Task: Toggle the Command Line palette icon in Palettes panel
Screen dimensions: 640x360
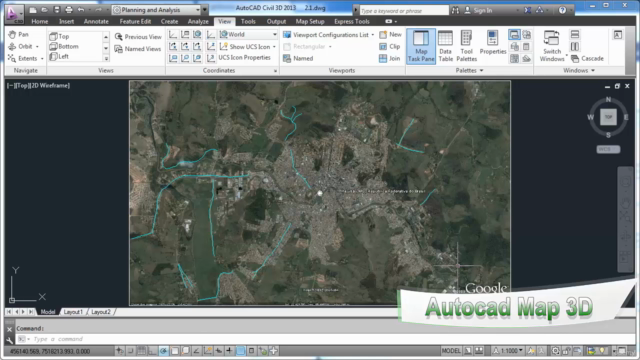Action: (514, 35)
